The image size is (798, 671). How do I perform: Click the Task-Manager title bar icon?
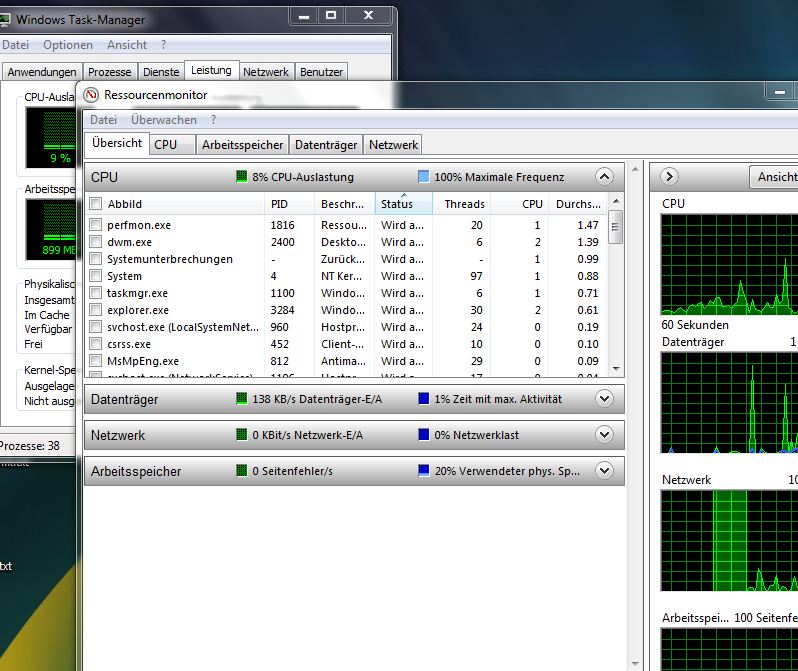(4, 20)
